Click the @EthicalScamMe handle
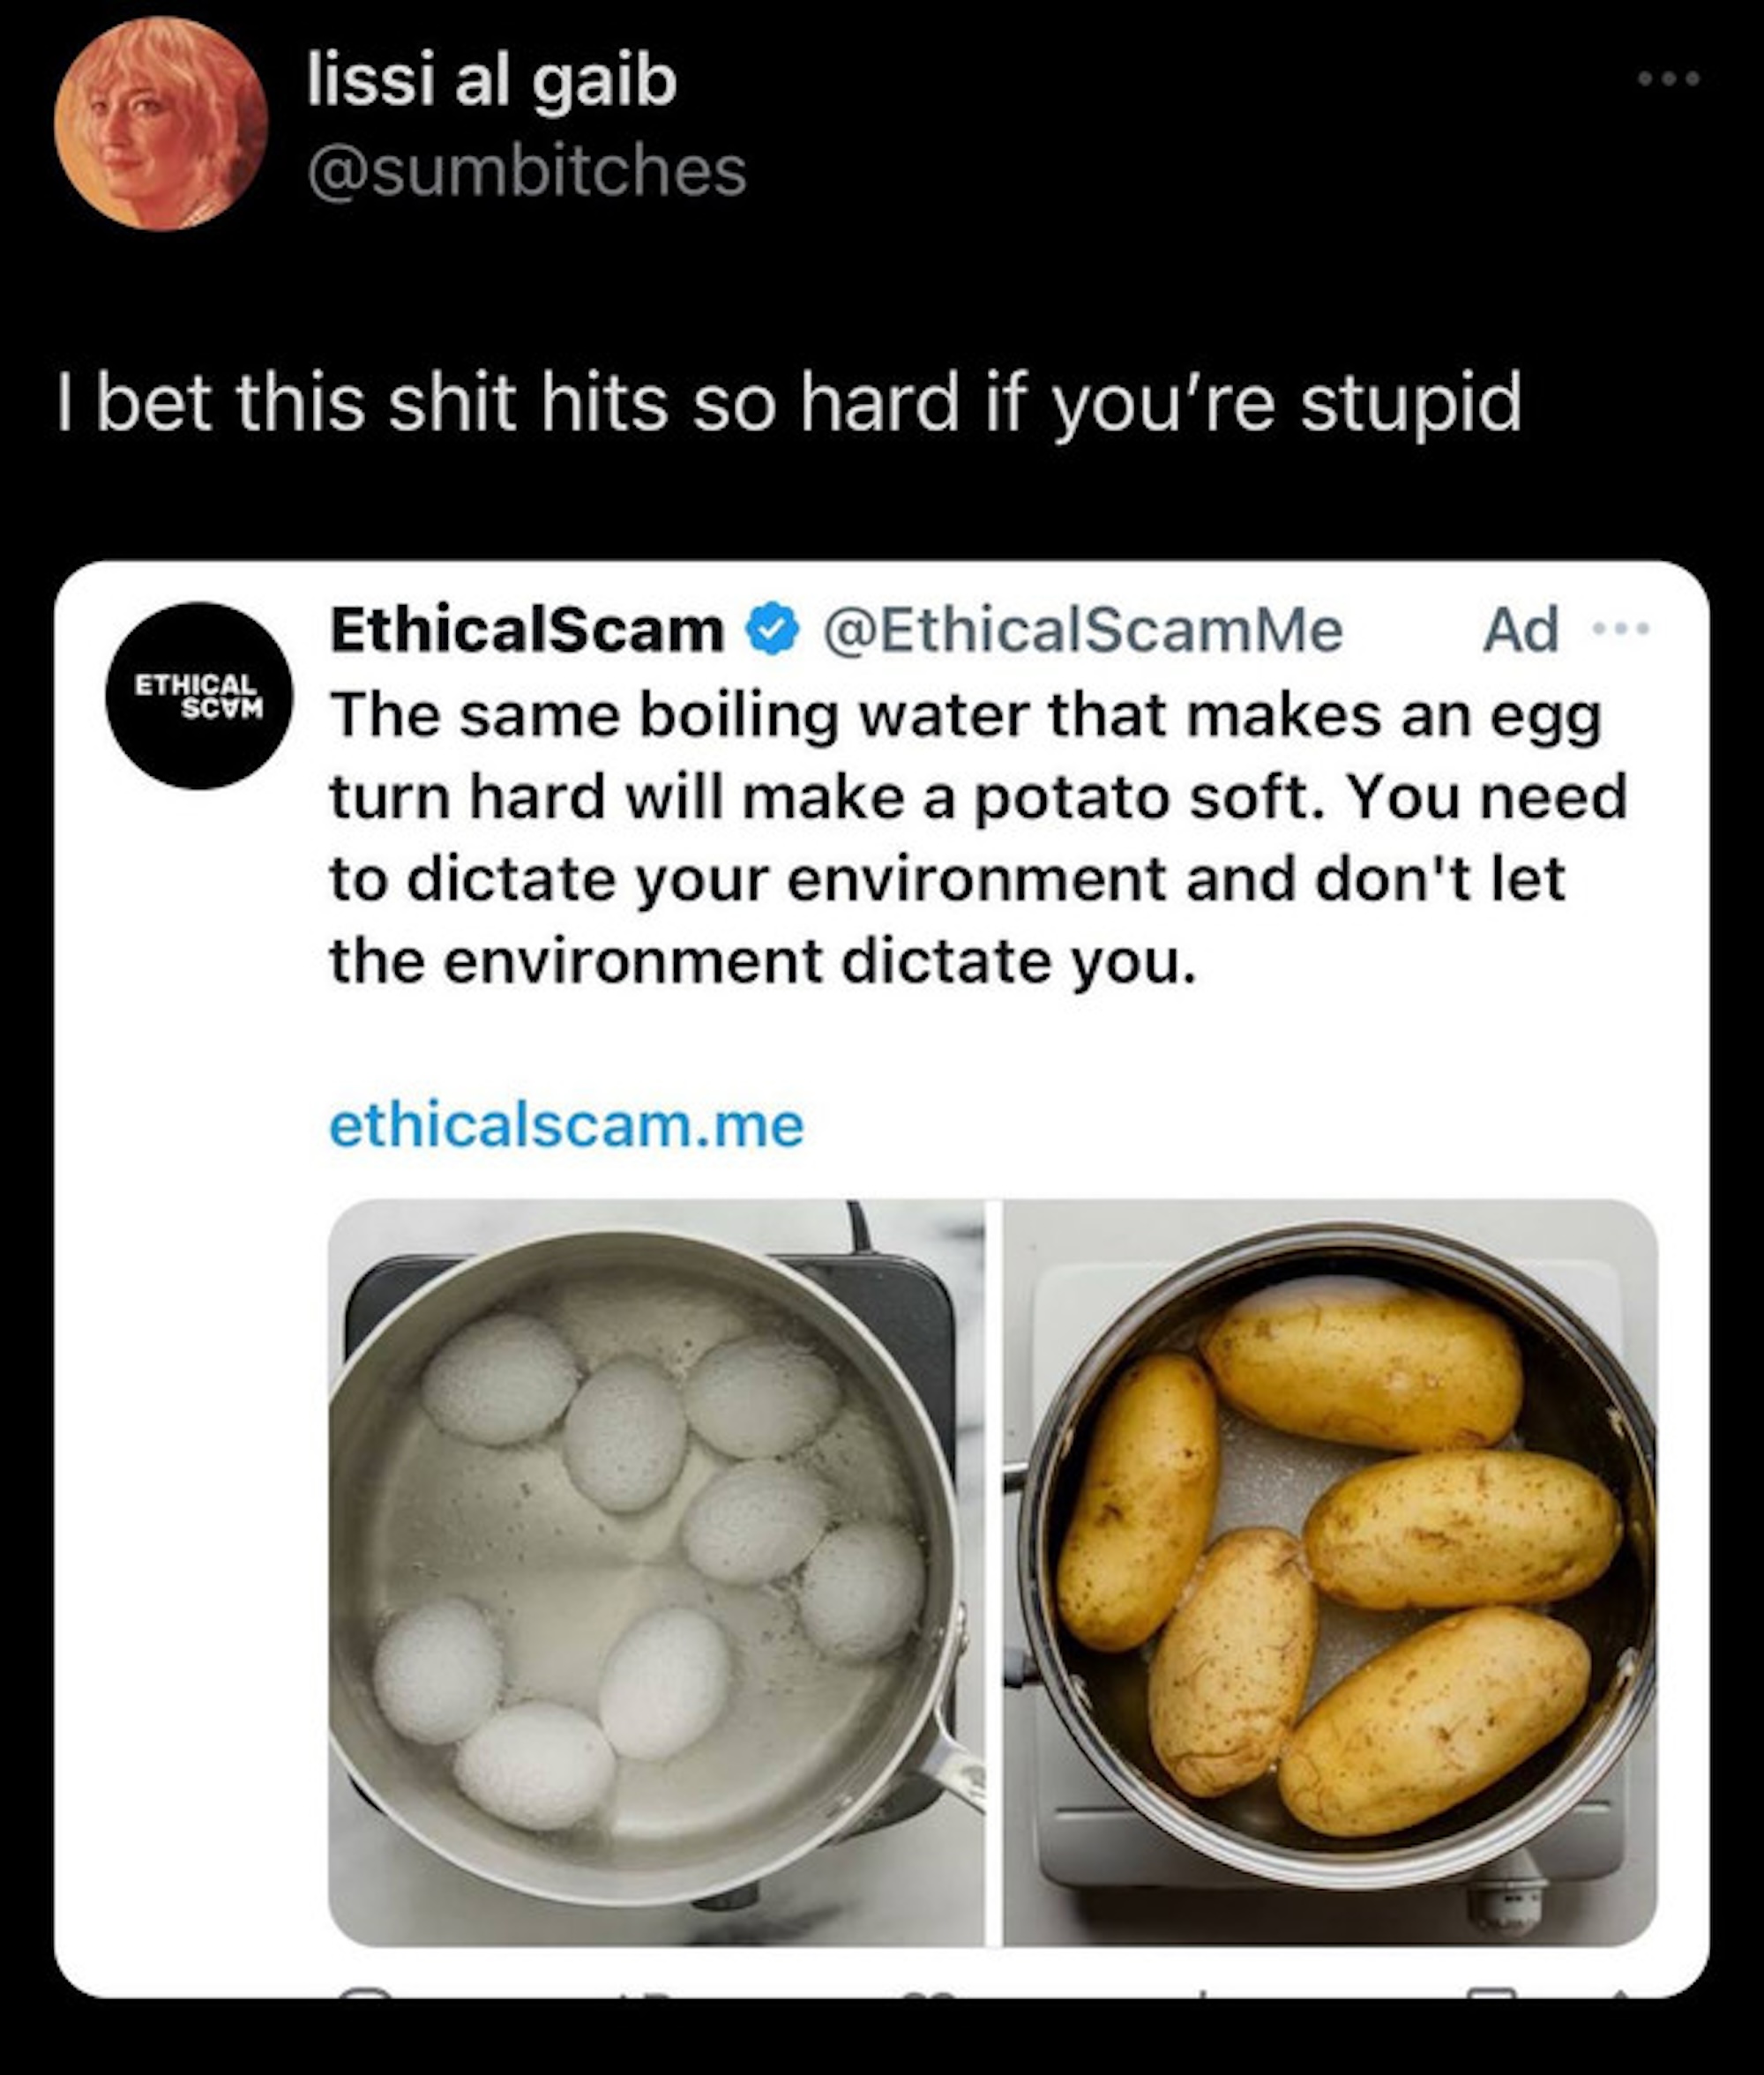 tap(1082, 630)
